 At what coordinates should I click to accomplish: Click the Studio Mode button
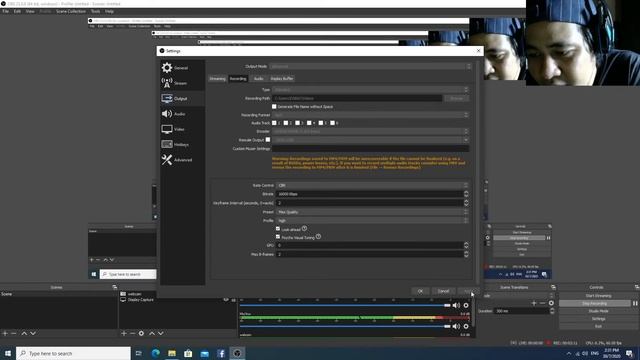[598, 311]
